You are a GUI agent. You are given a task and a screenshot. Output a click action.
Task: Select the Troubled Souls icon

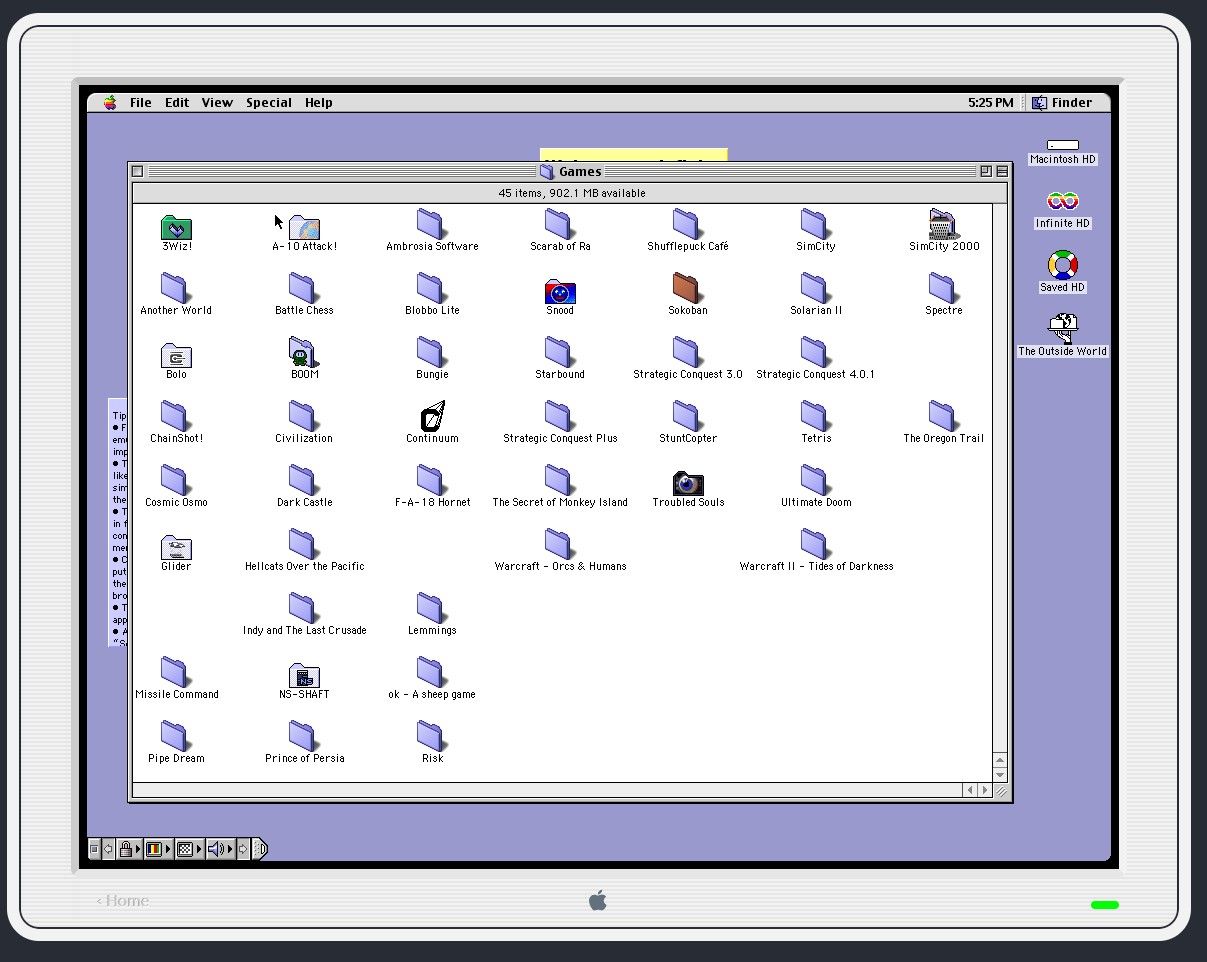(x=688, y=483)
